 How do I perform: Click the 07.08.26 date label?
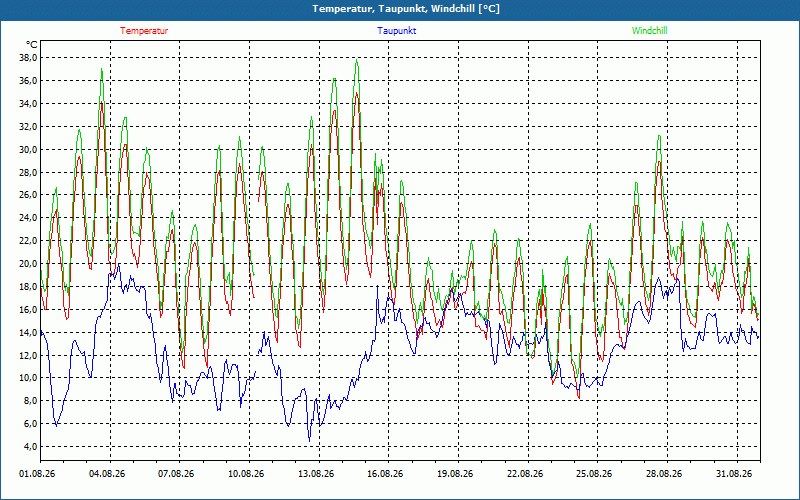177,474
